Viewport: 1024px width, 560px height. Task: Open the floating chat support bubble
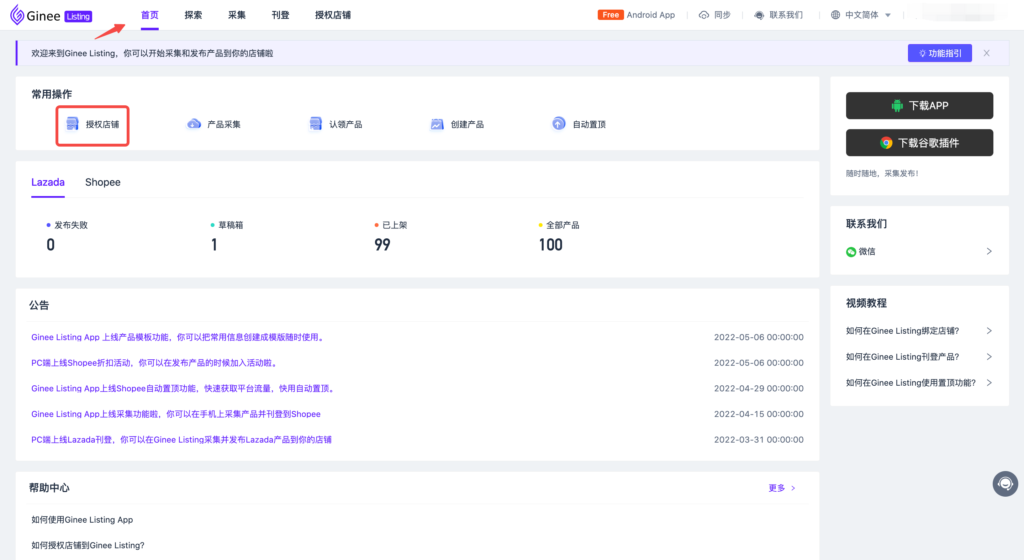[x=1005, y=484]
